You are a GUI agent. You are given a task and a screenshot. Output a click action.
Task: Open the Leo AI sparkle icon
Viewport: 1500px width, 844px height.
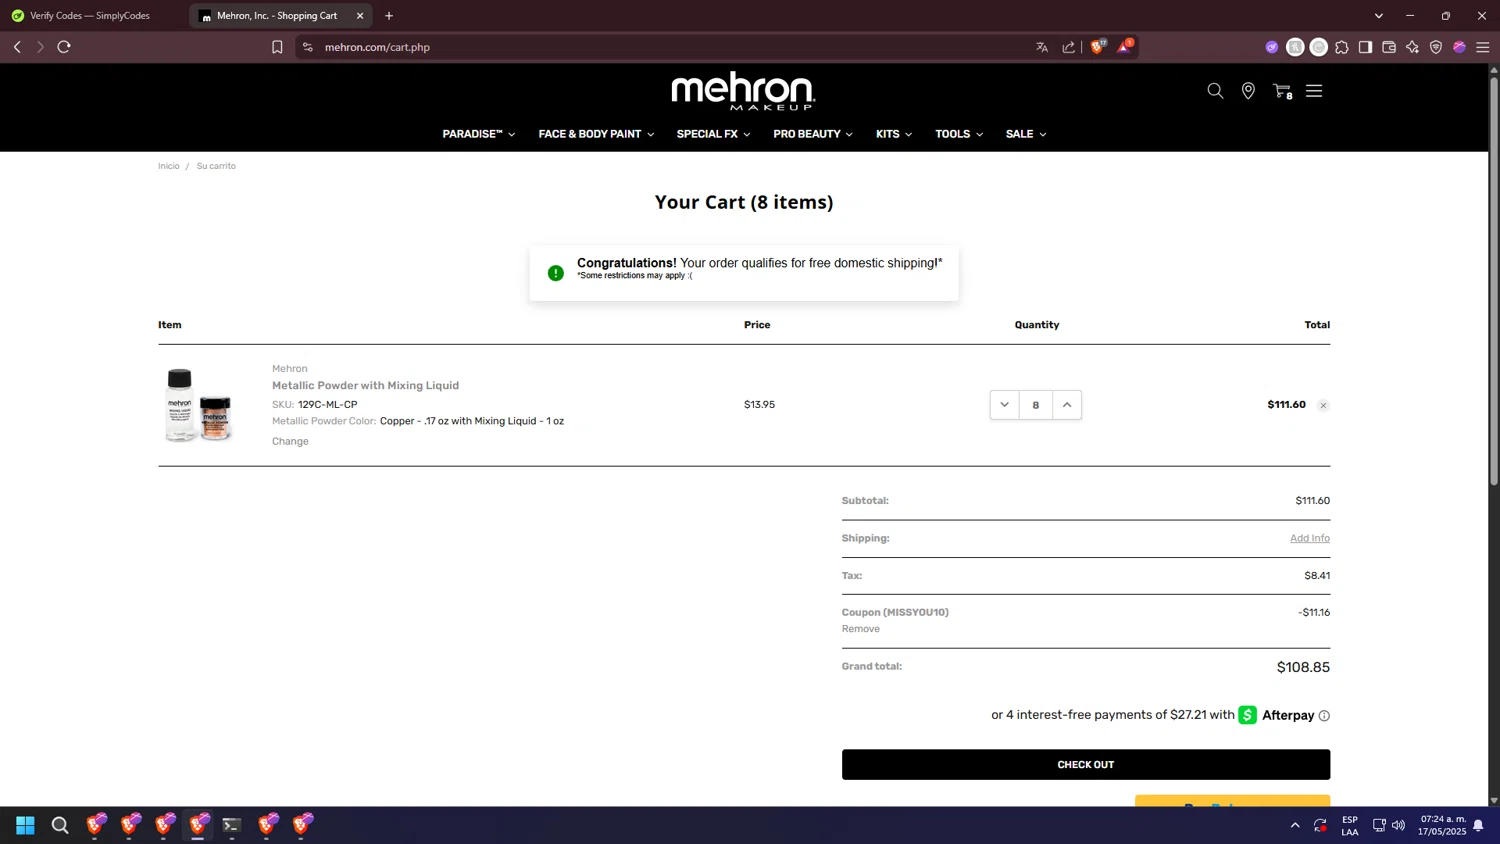click(1412, 47)
